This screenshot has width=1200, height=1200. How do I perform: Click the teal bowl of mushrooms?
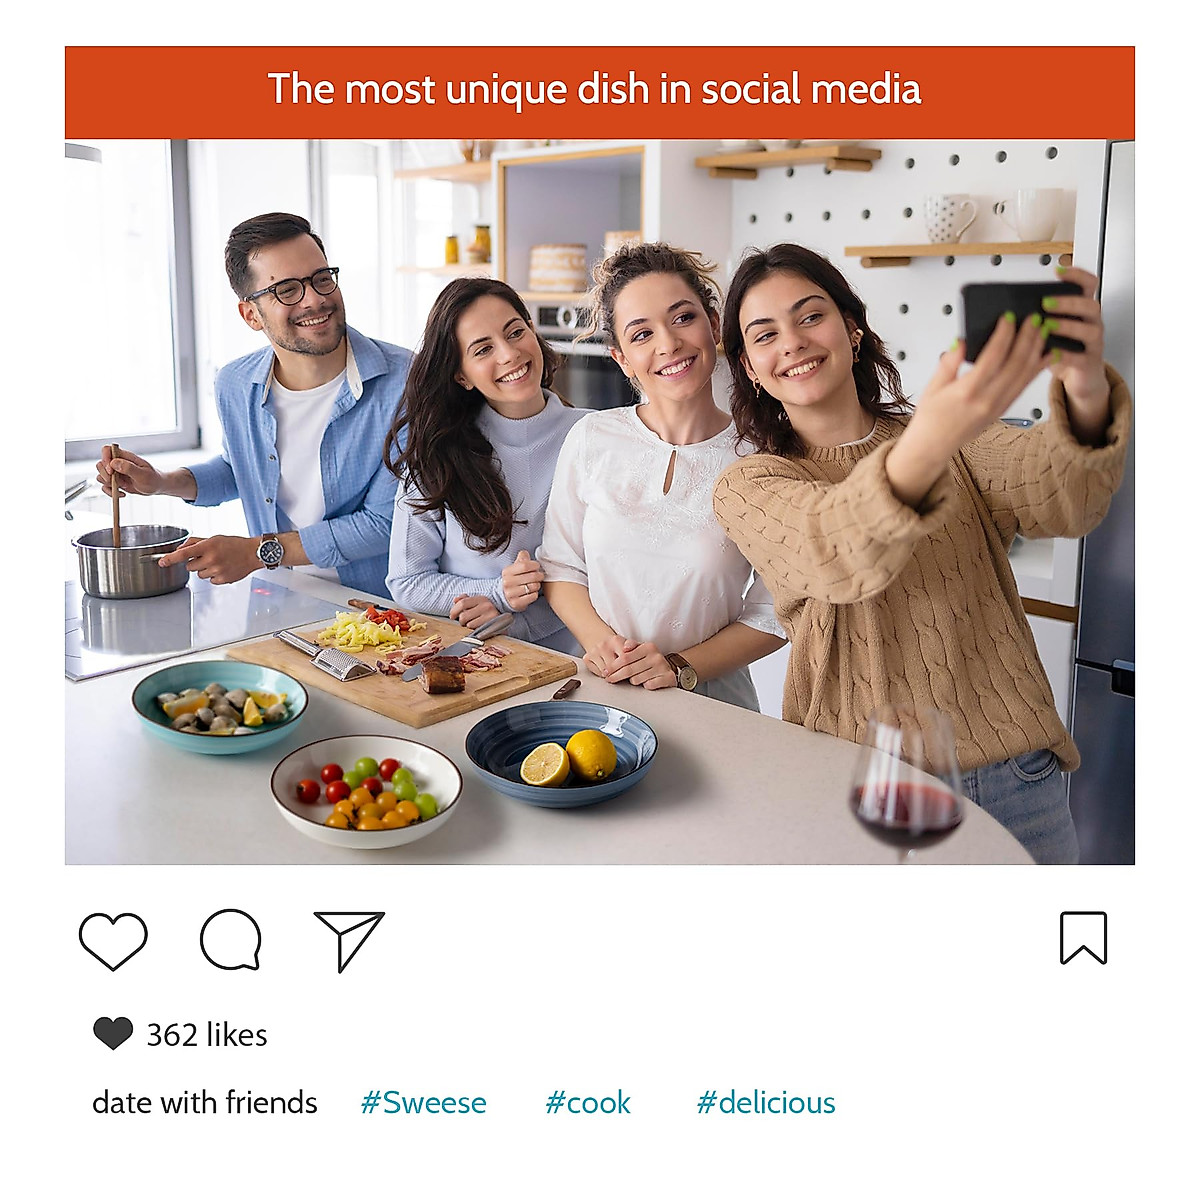[x=220, y=705]
